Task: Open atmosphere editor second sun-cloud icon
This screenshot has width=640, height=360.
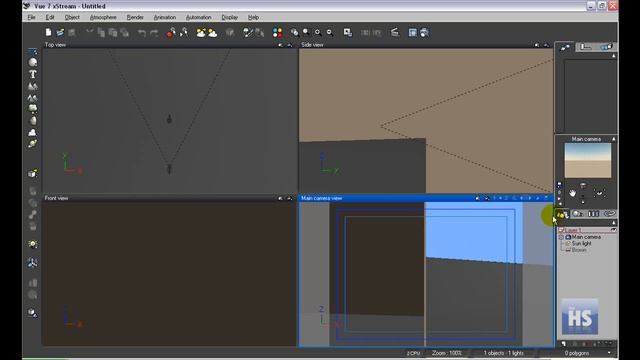Action: pyautogui.click(x=213, y=33)
